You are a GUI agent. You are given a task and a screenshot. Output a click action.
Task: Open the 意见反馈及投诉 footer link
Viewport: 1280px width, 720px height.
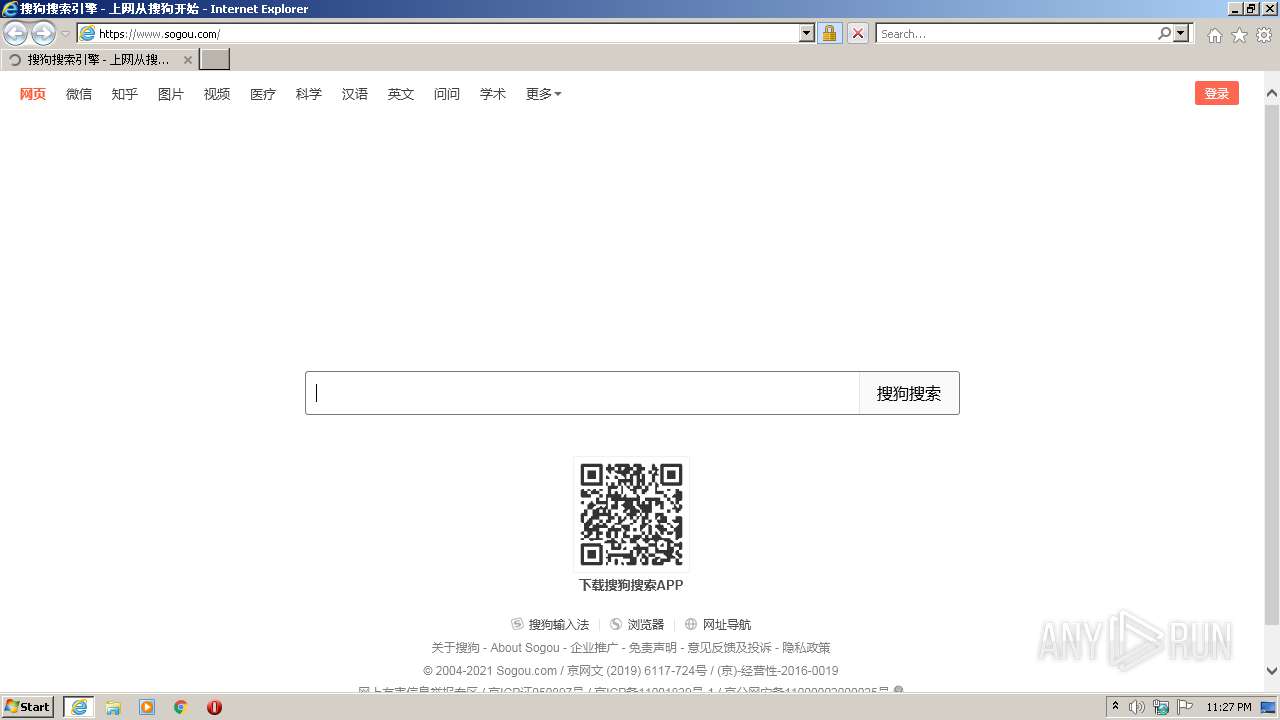click(730, 648)
